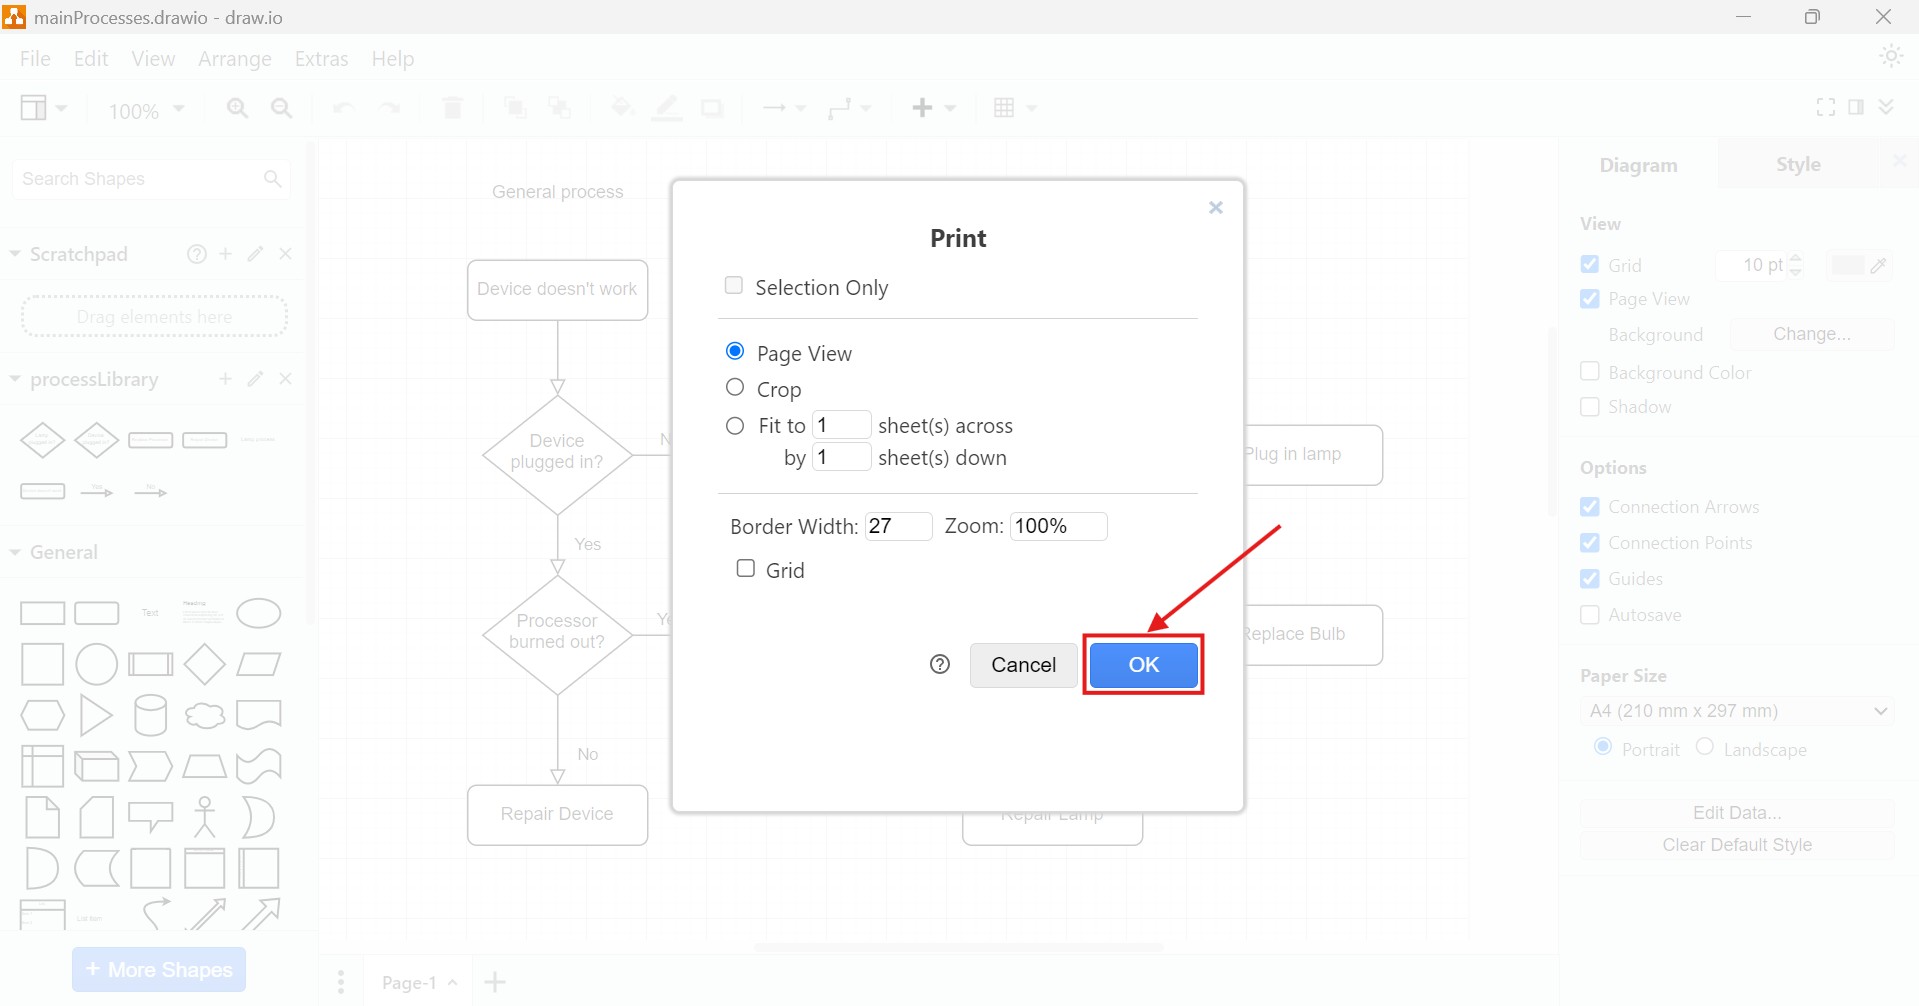
Task: Click the Search Shapes magnifier icon
Action: point(273,178)
